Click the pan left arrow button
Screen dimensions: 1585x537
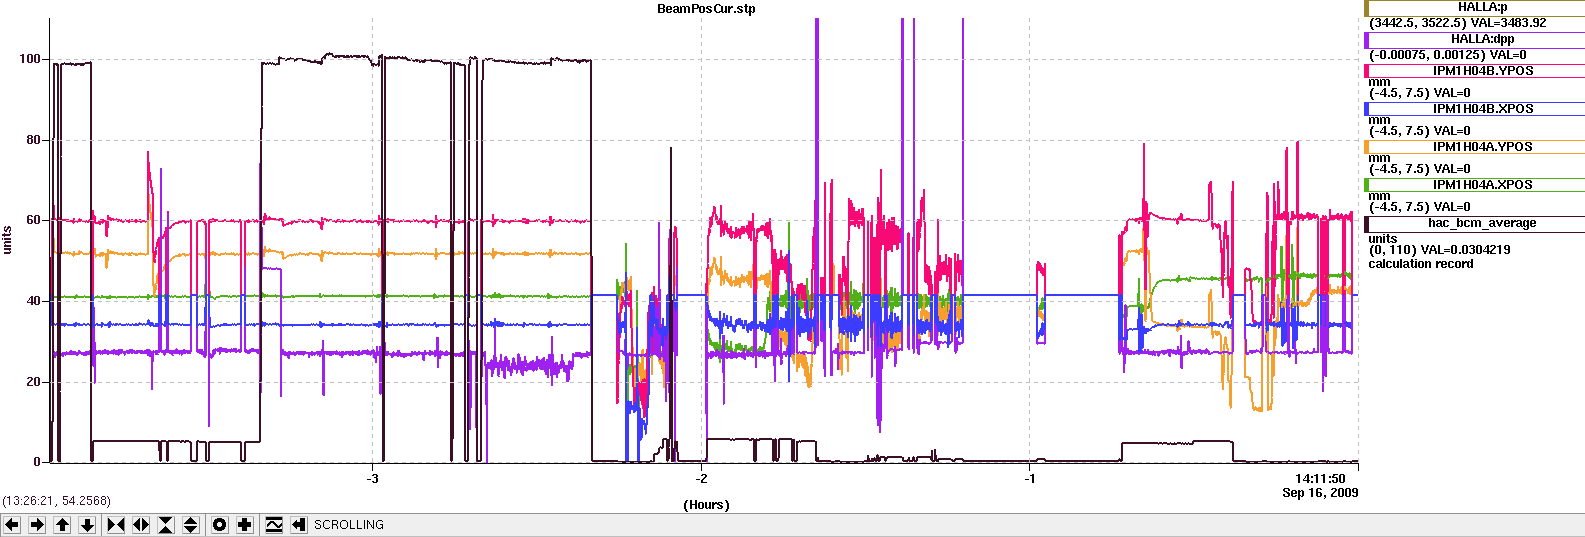[x=12, y=524]
